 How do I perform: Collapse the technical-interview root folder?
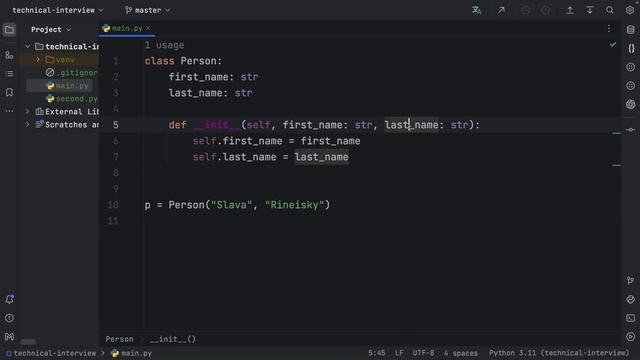click(28, 47)
